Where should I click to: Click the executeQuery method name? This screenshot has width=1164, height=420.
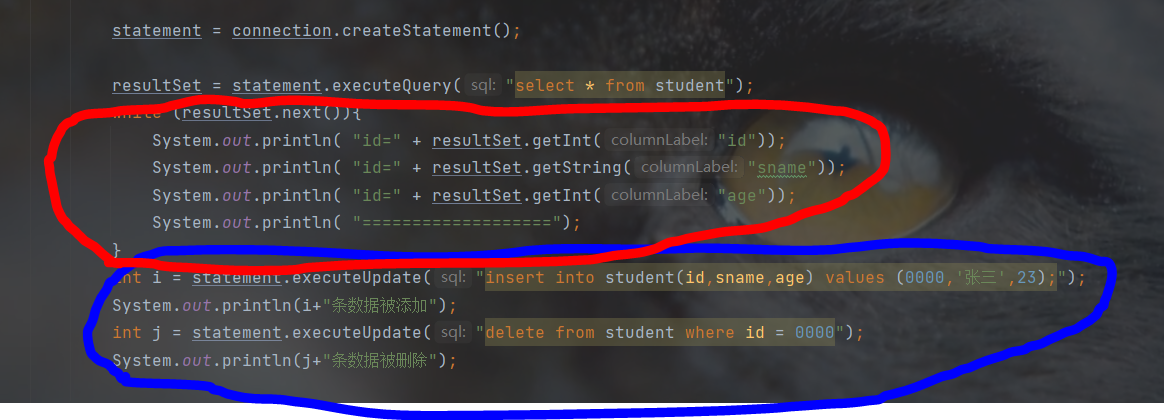tap(391, 86)
